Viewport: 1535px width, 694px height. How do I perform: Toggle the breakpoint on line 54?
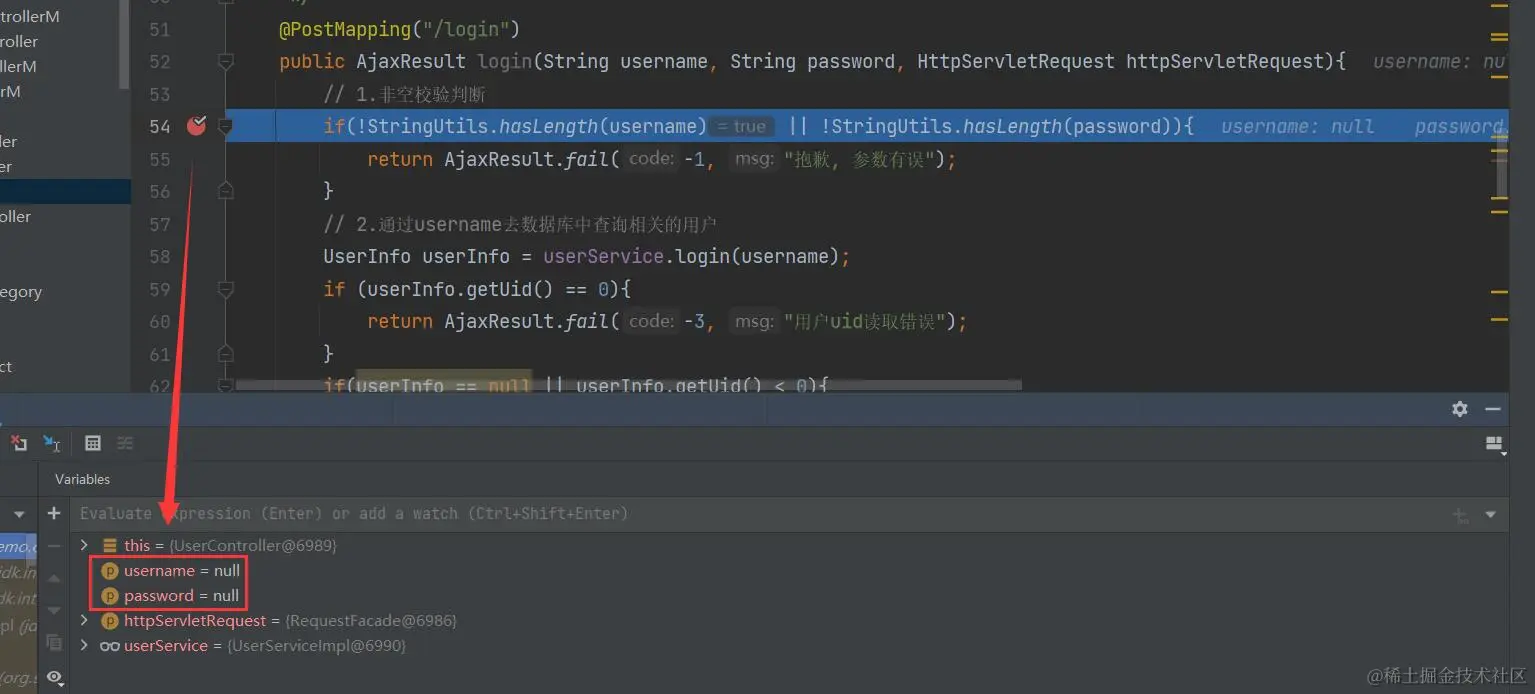(196, 126)
